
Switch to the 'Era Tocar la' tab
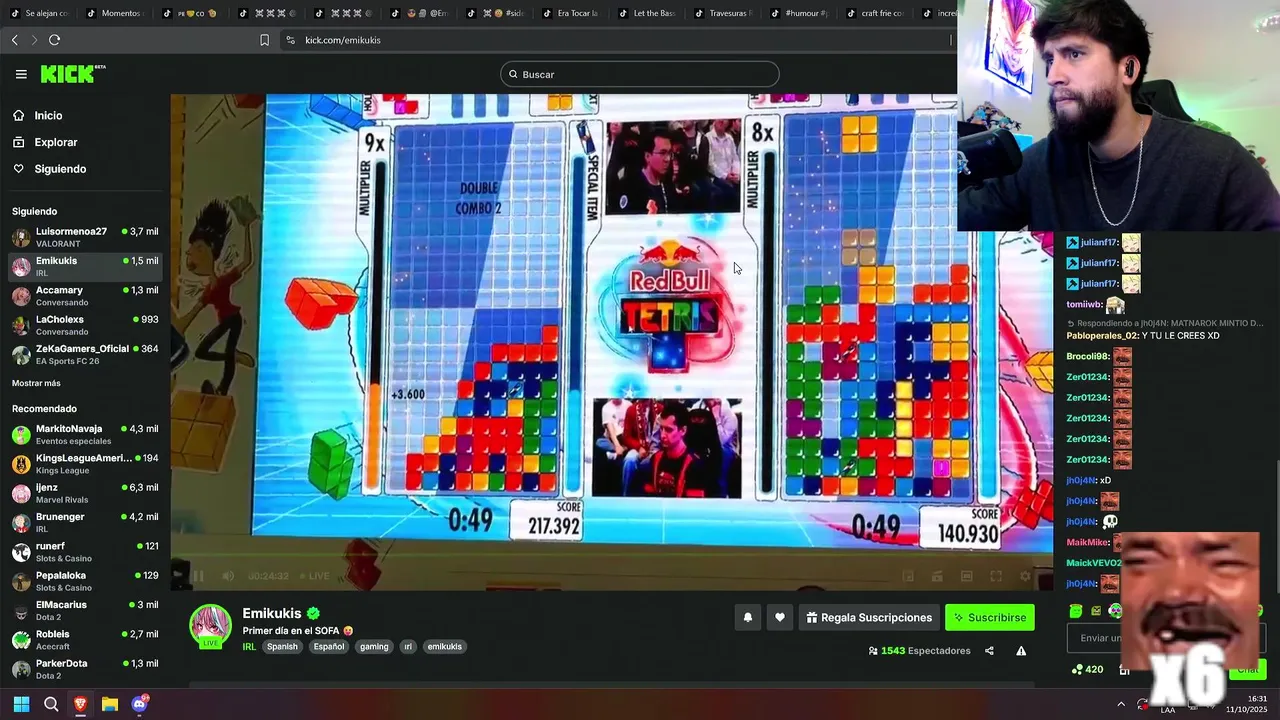coord(571,13)
